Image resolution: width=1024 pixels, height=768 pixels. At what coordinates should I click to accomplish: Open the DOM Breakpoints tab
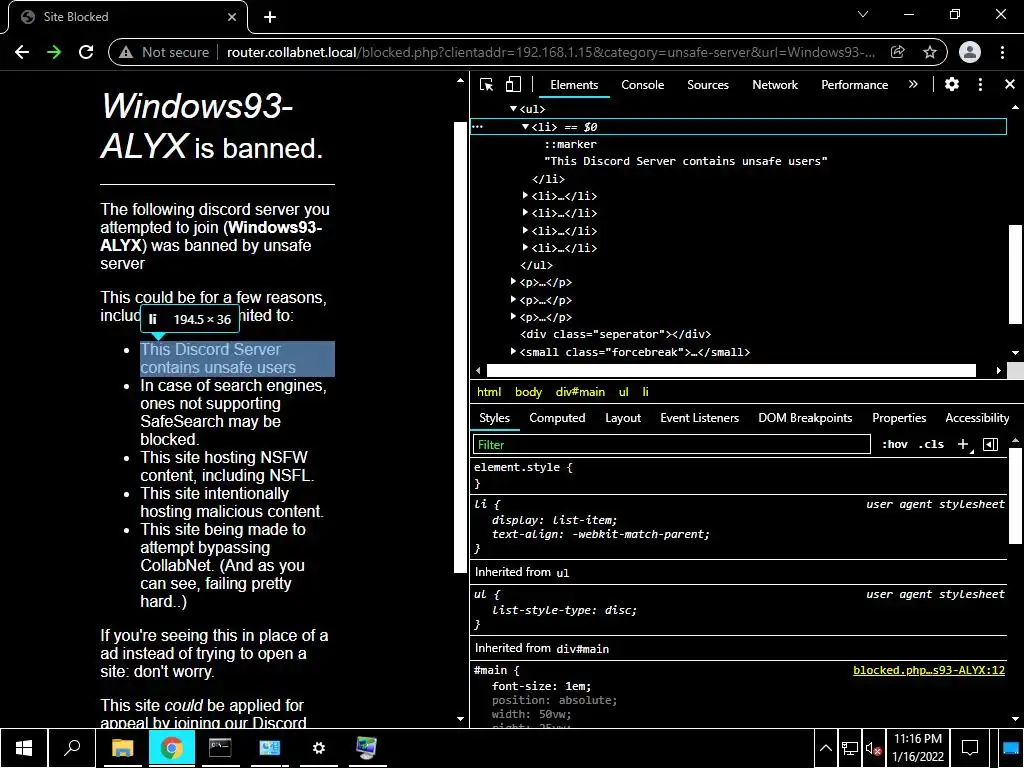805,418
